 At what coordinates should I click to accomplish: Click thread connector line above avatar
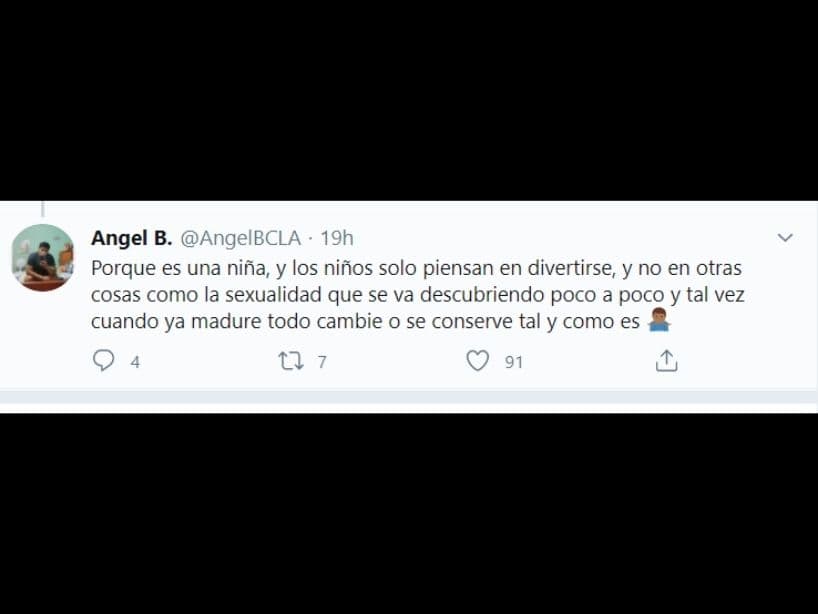pos(43,209)
